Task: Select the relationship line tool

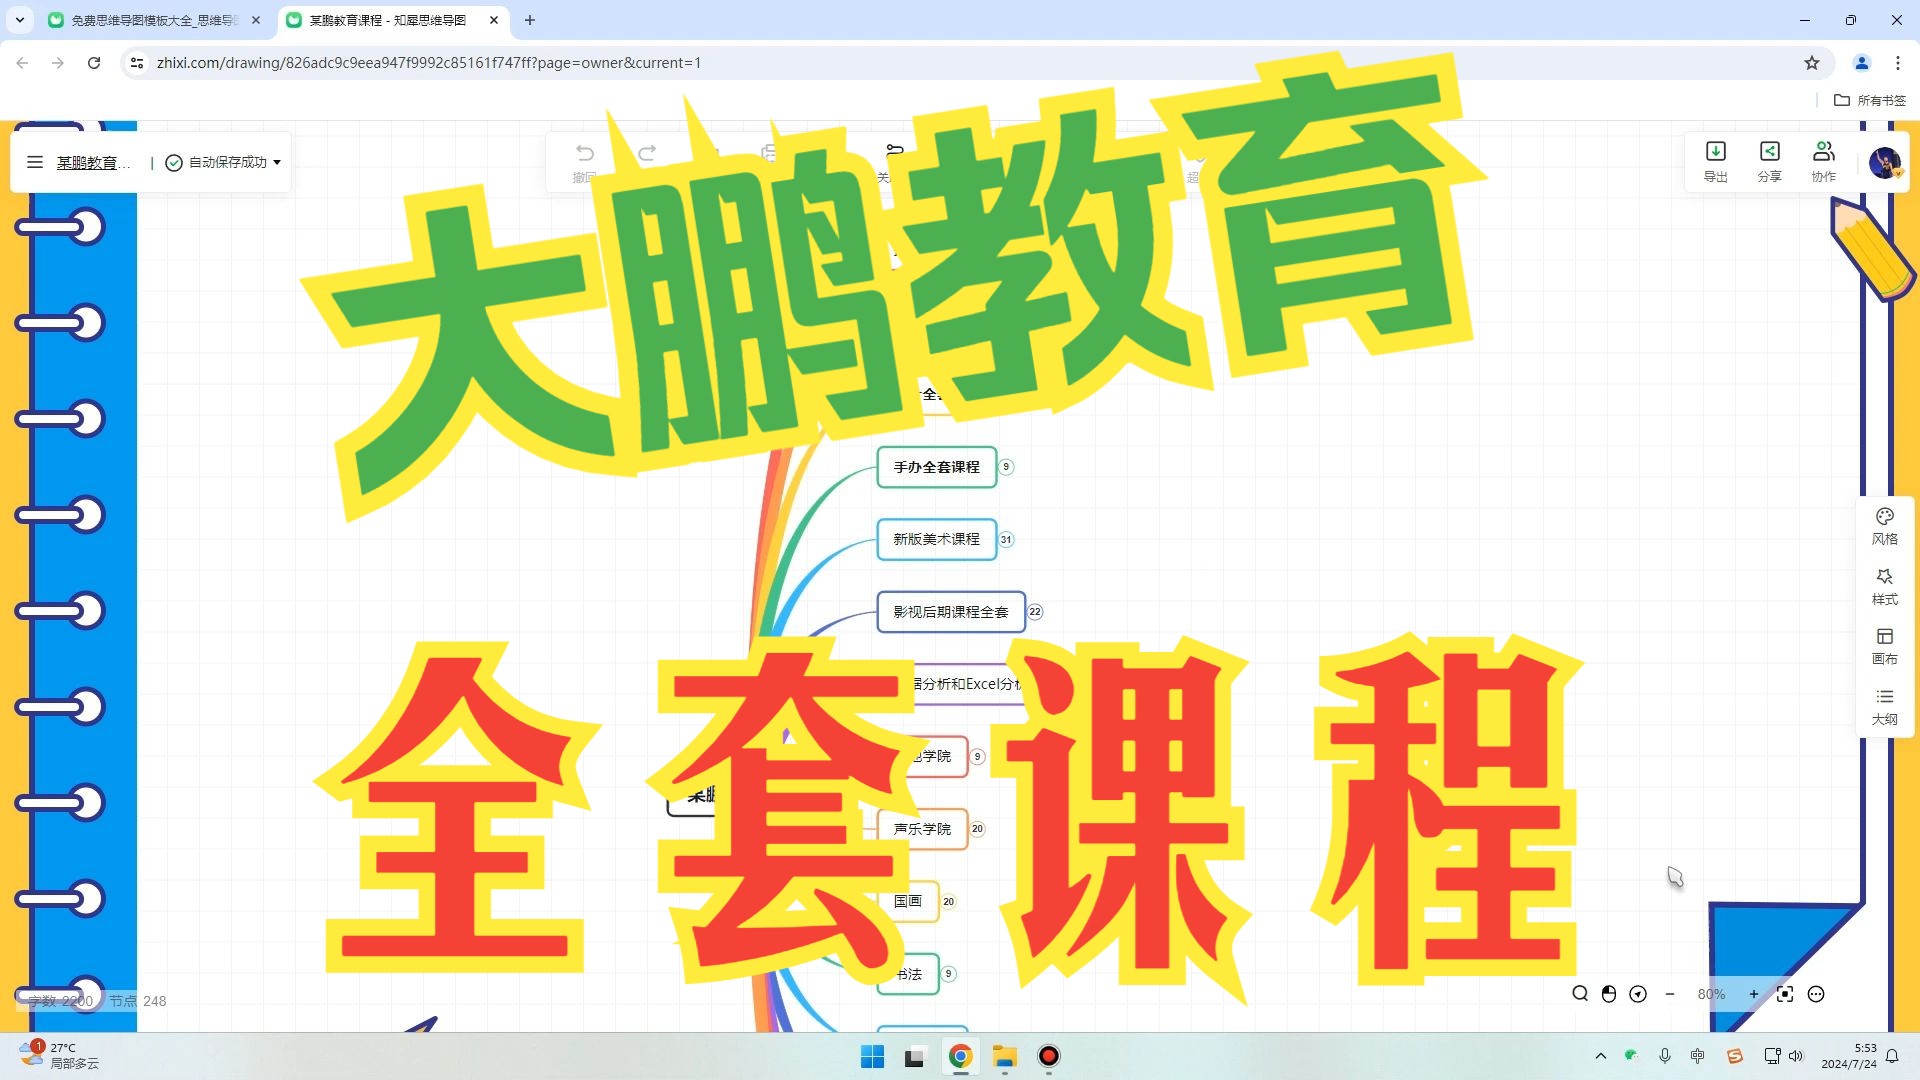Action: (x=894, y=152)
